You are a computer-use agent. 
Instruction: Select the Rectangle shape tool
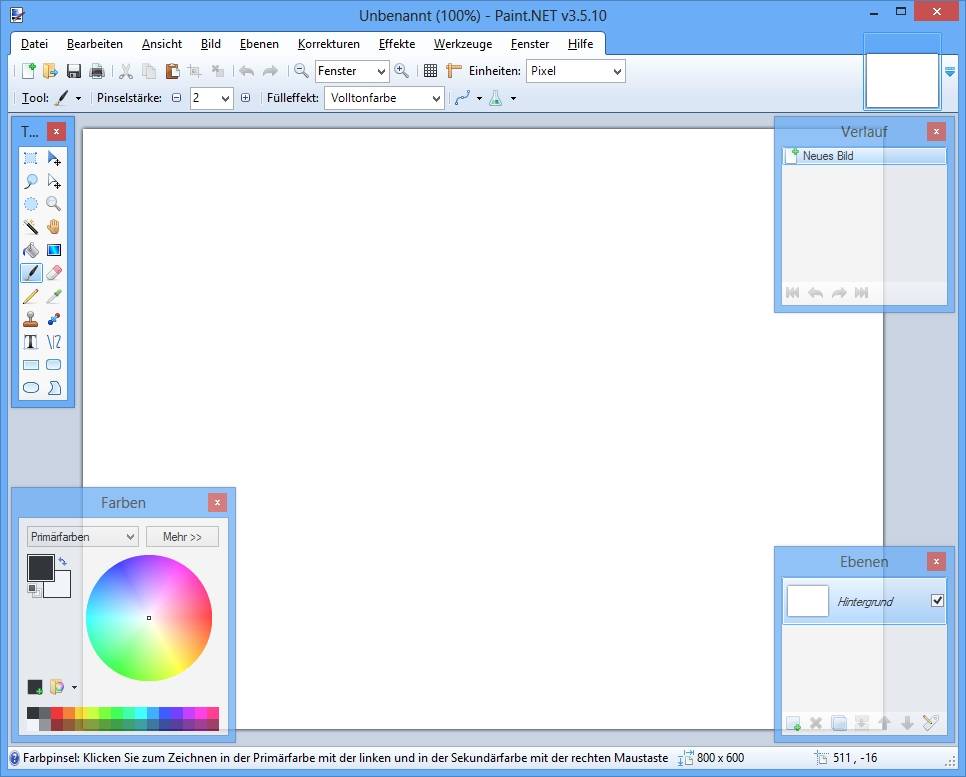click(x=31, y=364)
